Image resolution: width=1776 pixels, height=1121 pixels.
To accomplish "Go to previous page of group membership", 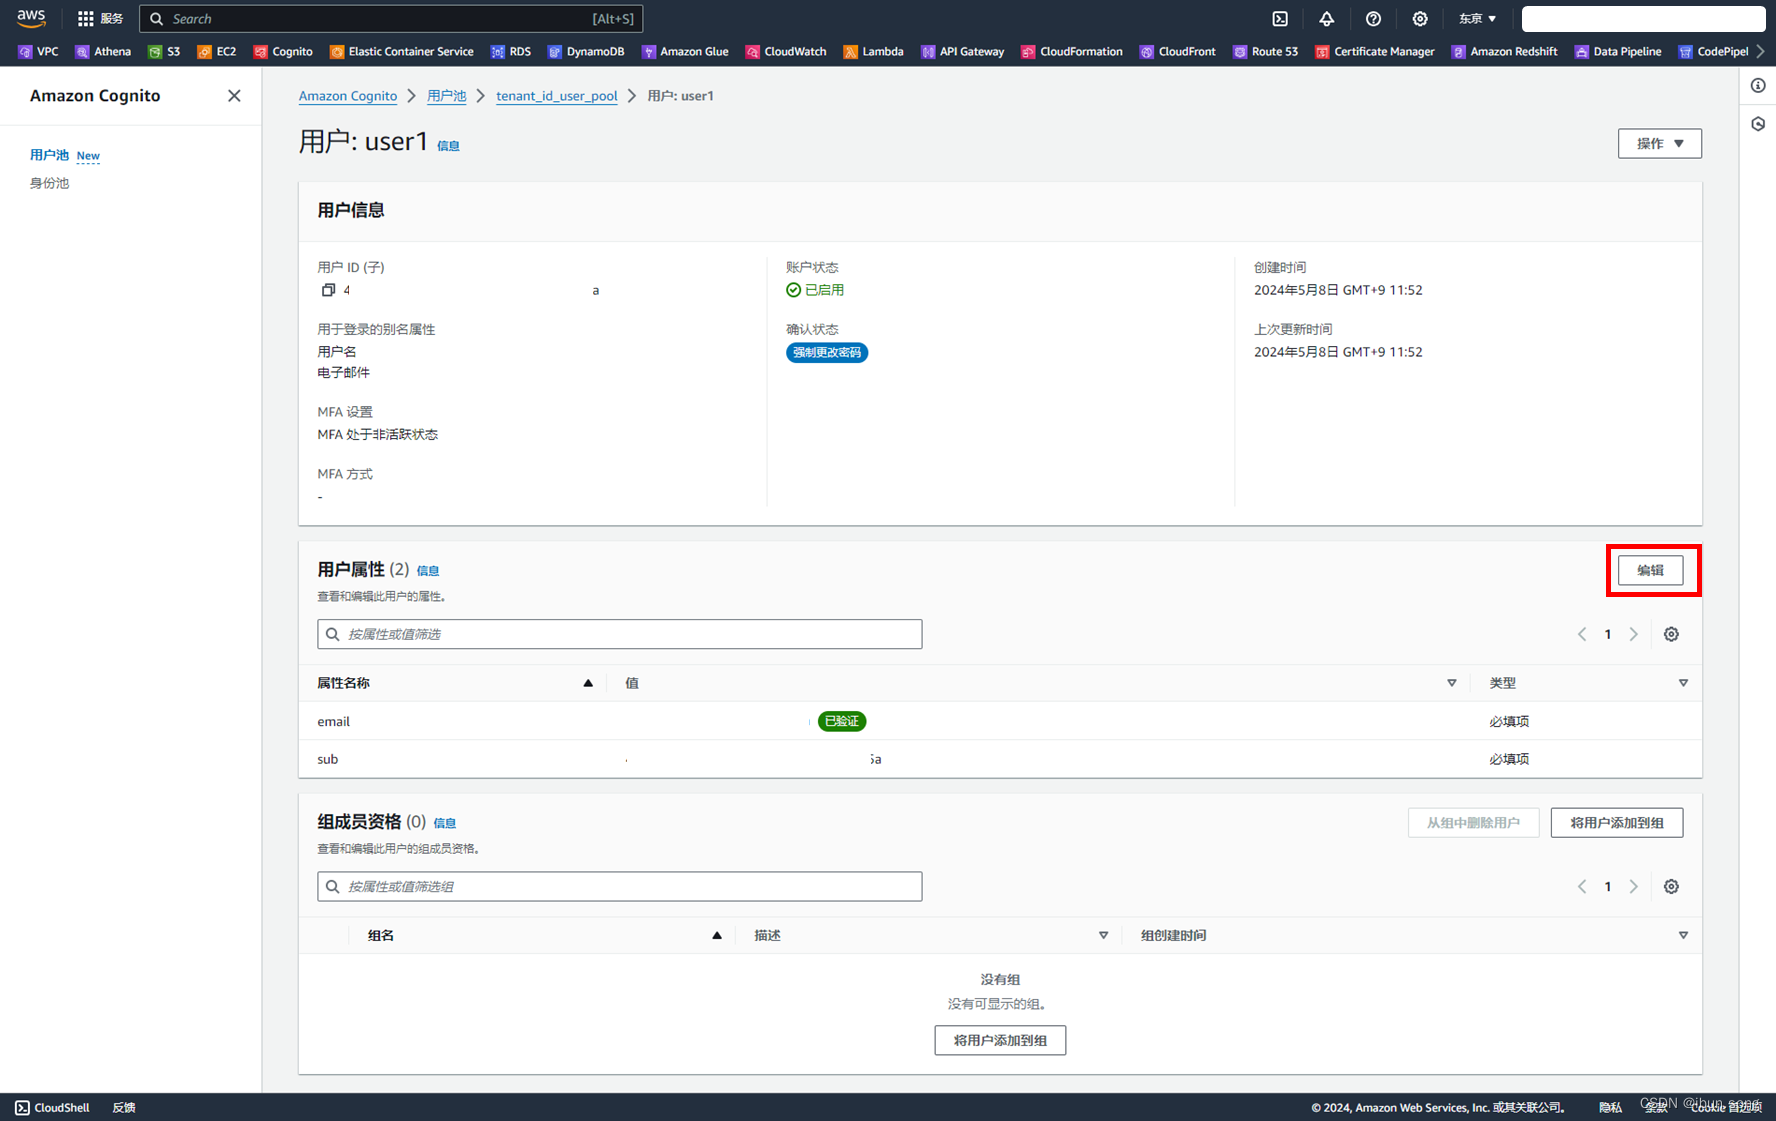I will click(1582, 886).
